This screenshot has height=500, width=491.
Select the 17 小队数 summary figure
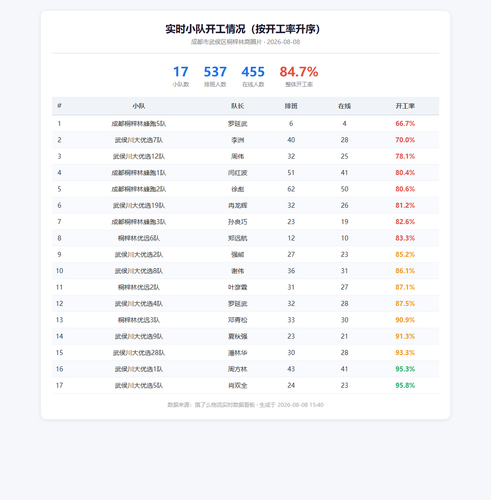pos(181,76)
